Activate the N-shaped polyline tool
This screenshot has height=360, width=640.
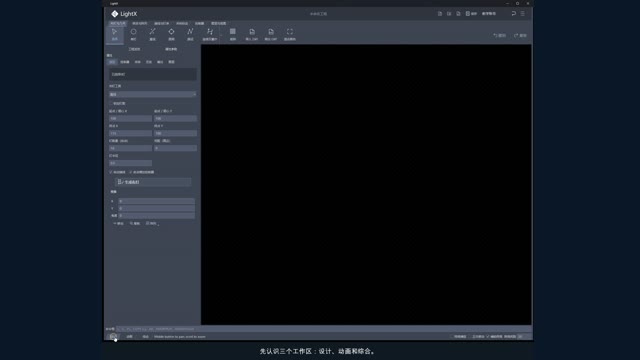tap(190, 32)
